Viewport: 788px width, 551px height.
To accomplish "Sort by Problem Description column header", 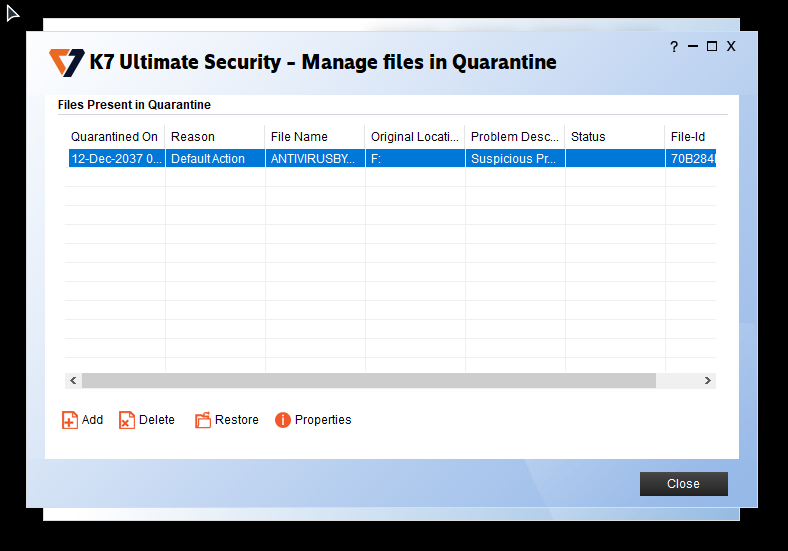I will tap(515, 137).
